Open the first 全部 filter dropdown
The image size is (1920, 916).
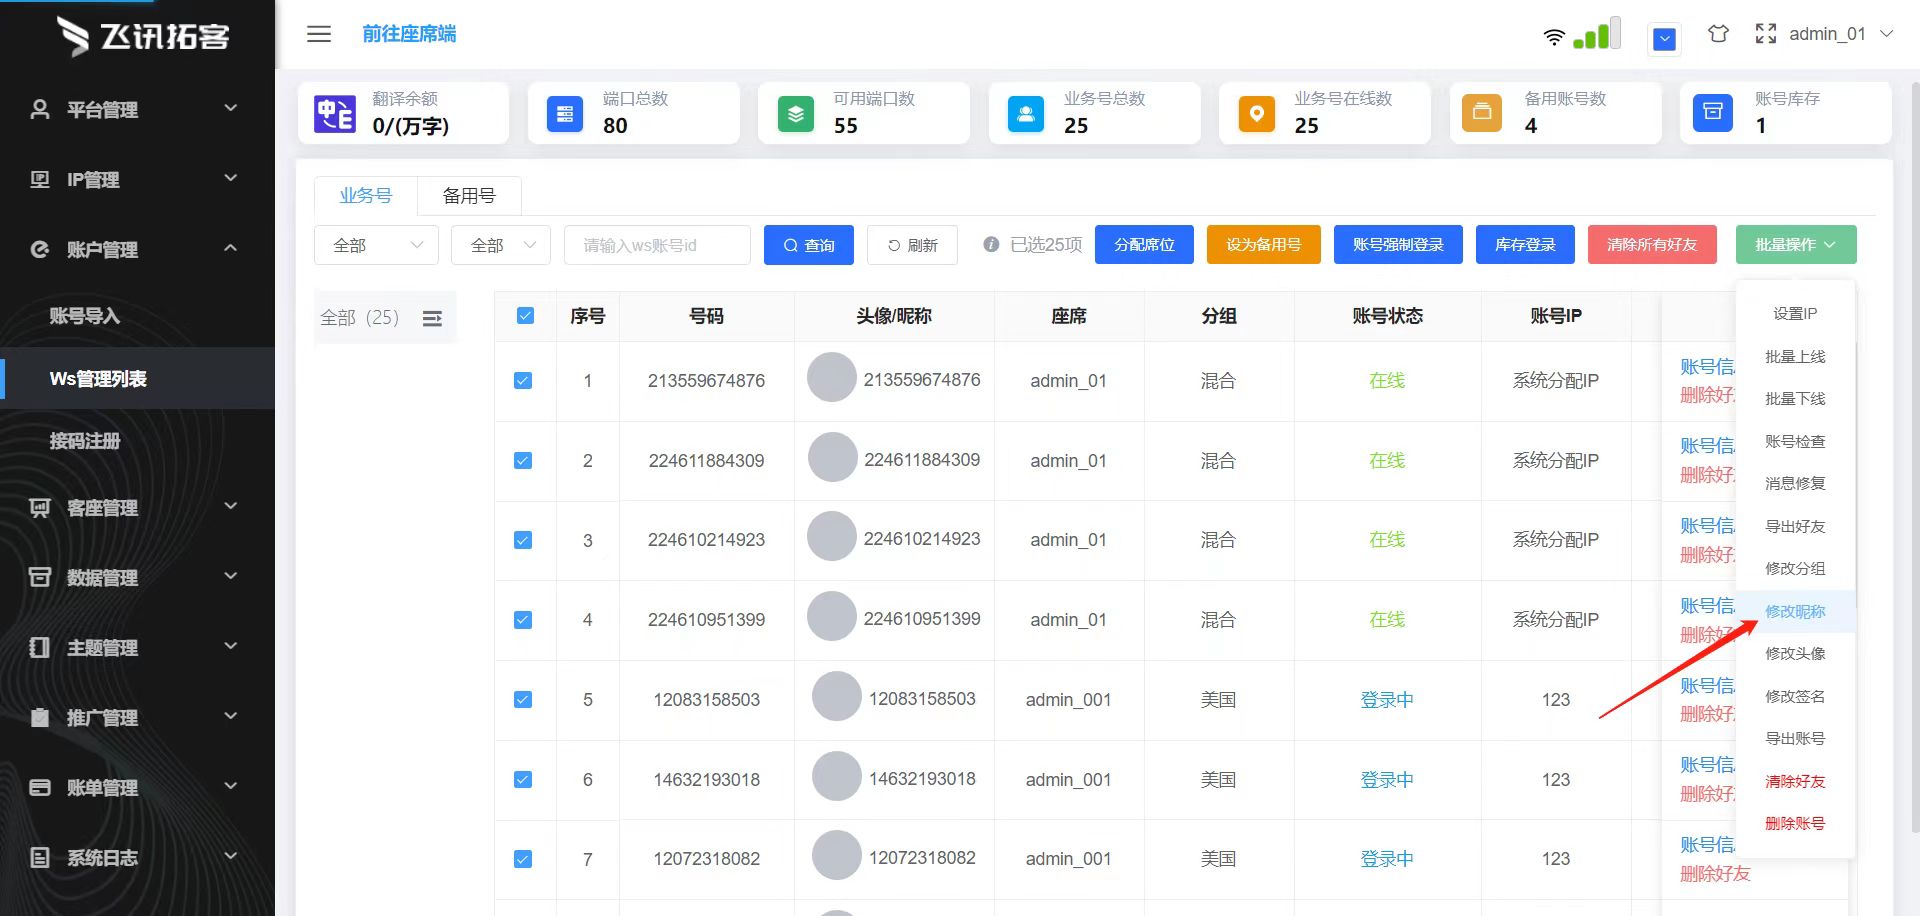pyautogui.click(x=376, y=245)
